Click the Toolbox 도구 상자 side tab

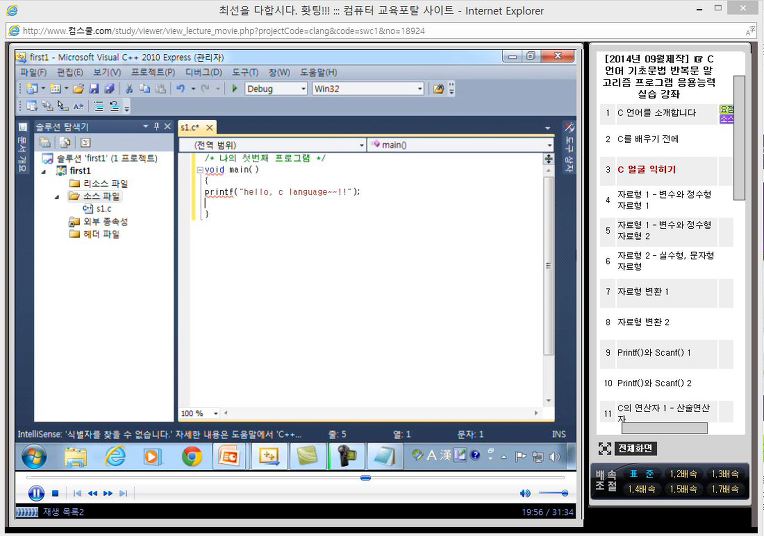click(x=569, y=148)
